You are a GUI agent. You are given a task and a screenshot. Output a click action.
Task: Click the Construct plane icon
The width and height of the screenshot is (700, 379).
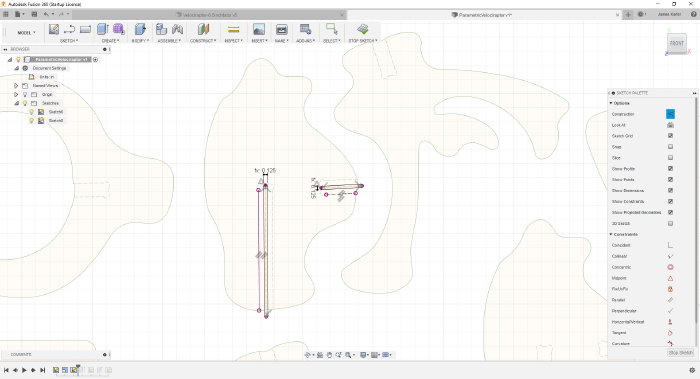pyautogui.click(x=203, y=29)
